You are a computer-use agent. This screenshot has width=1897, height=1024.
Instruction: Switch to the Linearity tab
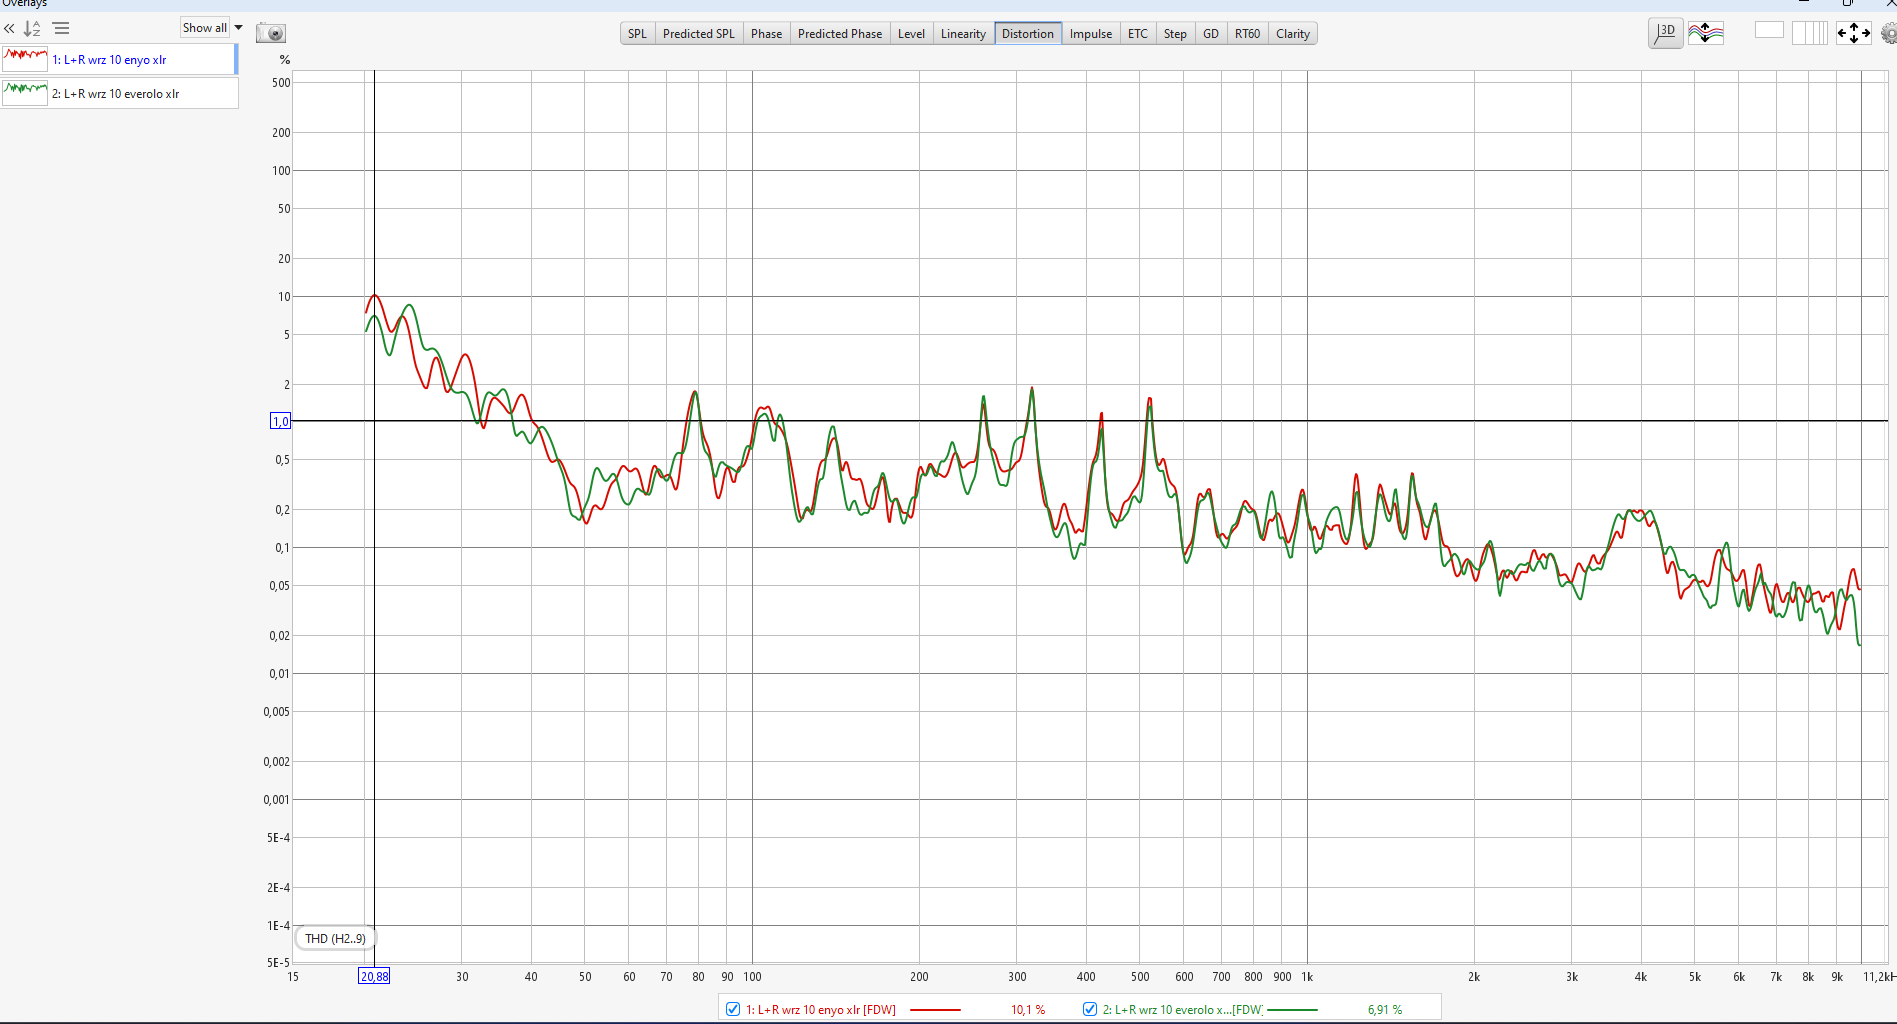(963, 34)
